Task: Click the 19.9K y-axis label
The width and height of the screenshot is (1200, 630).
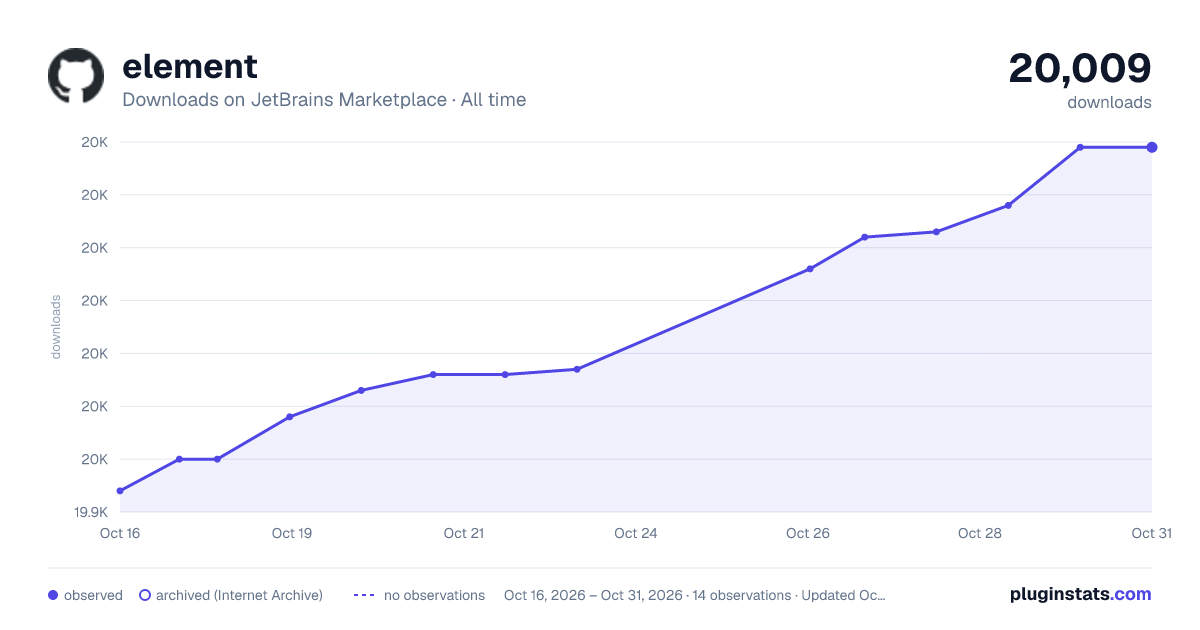Action: click(x=91, y=513)
